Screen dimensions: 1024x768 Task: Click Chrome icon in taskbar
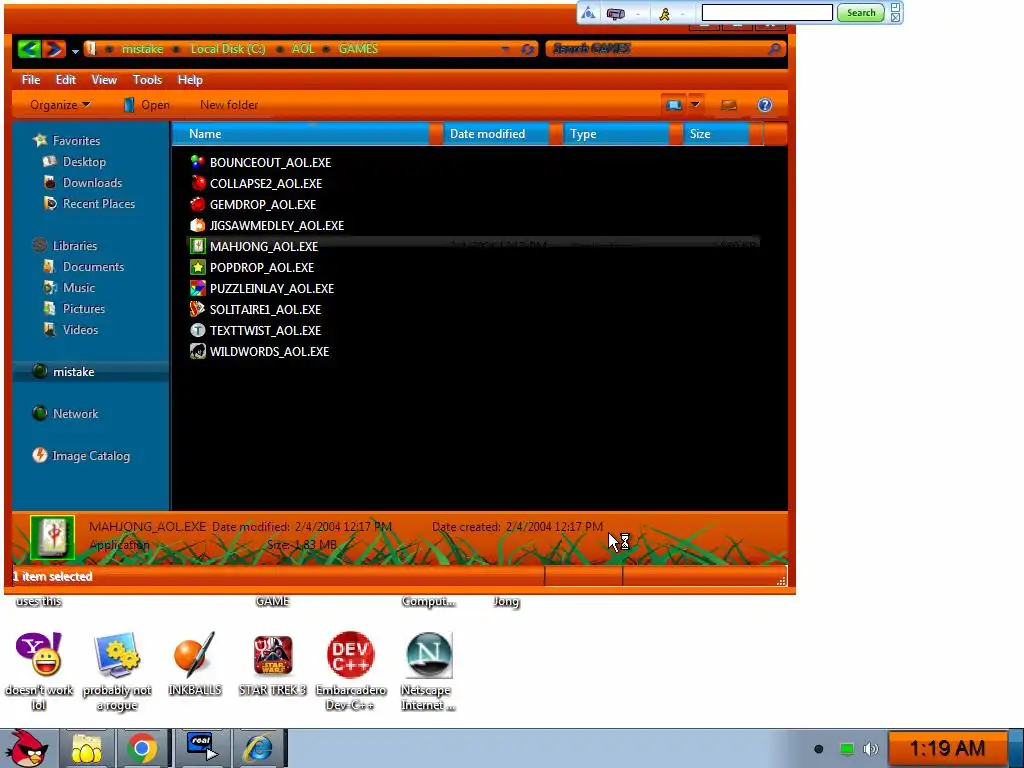pos(142,748)
